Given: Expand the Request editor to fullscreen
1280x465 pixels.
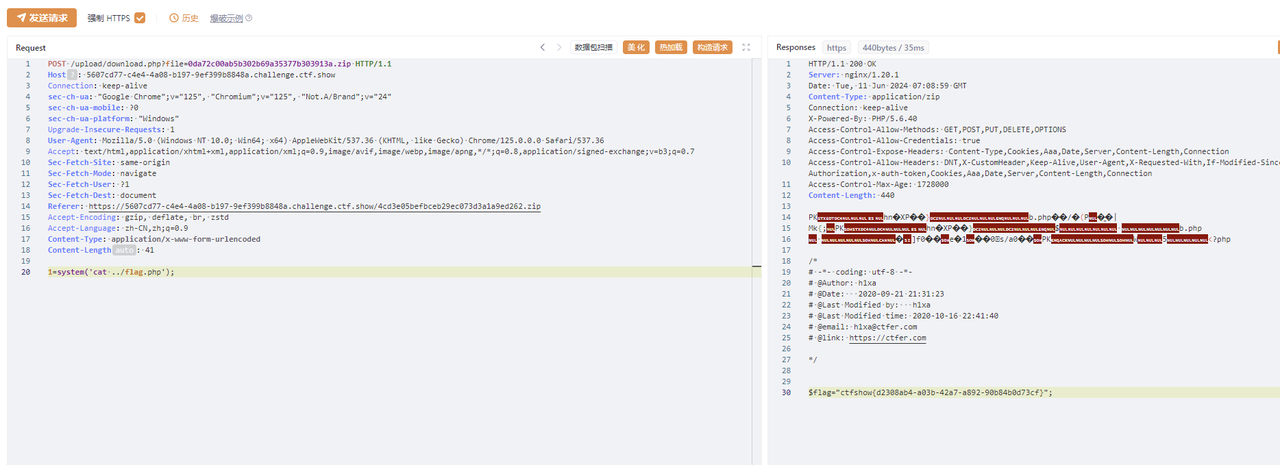Looking at the screenshot, I should [746, 47].
